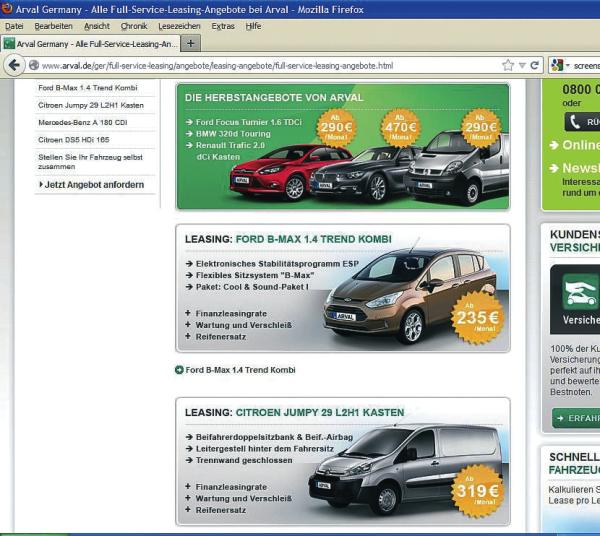
Task: Open sidebar link Mercedes-Benz A 180 CDI
Action: coord(83,122)
